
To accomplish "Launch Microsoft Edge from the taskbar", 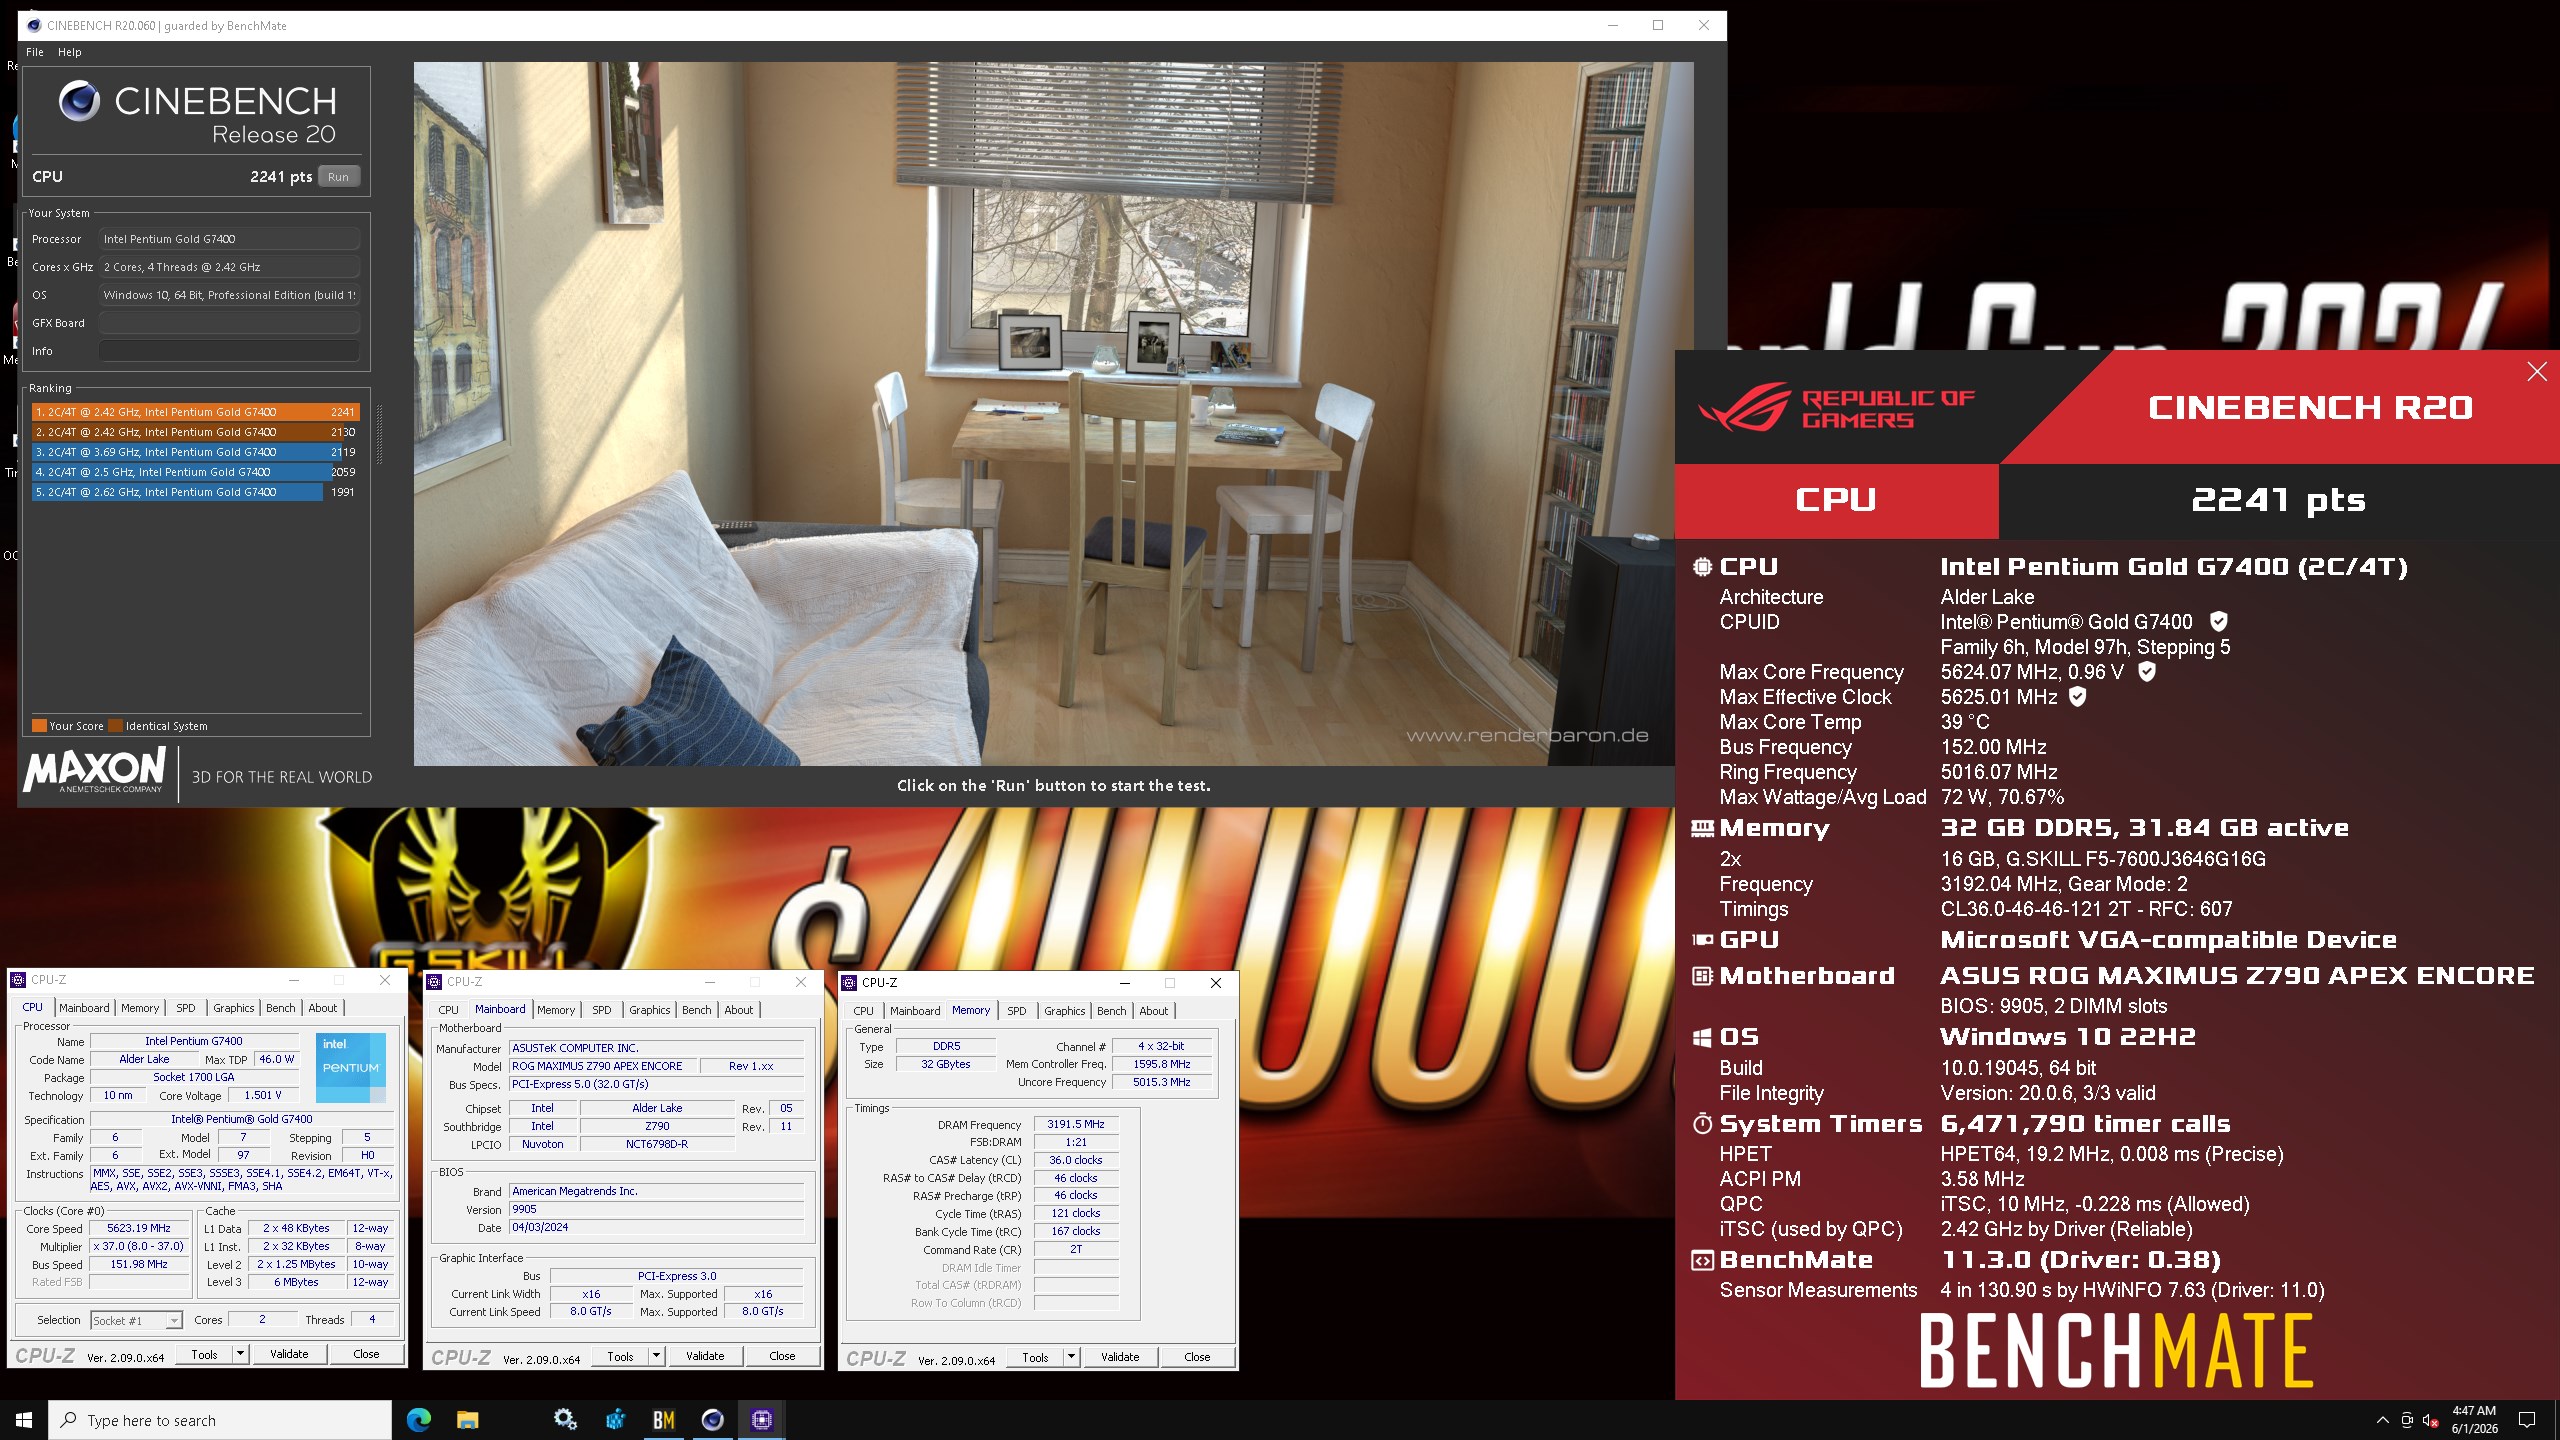I will pos(419,1420).
